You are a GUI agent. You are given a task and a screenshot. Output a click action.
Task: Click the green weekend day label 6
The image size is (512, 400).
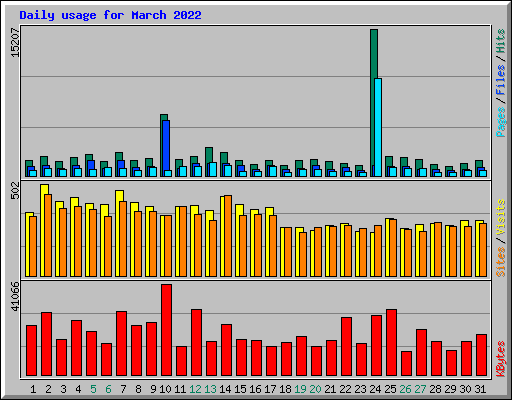pyautogui.click(x=108, y=389)
